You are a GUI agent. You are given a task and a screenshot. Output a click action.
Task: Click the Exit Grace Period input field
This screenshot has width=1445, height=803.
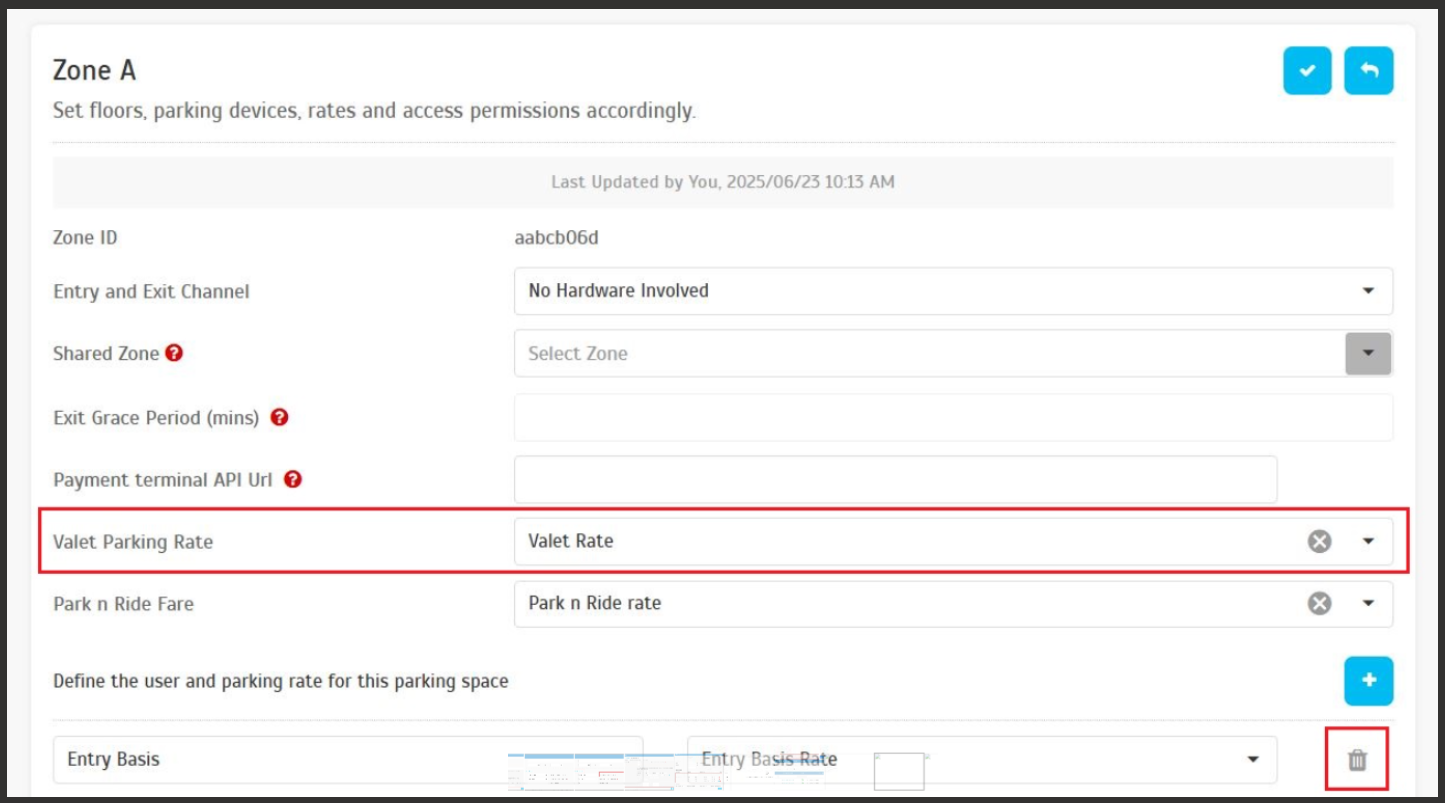coord(952,417)
